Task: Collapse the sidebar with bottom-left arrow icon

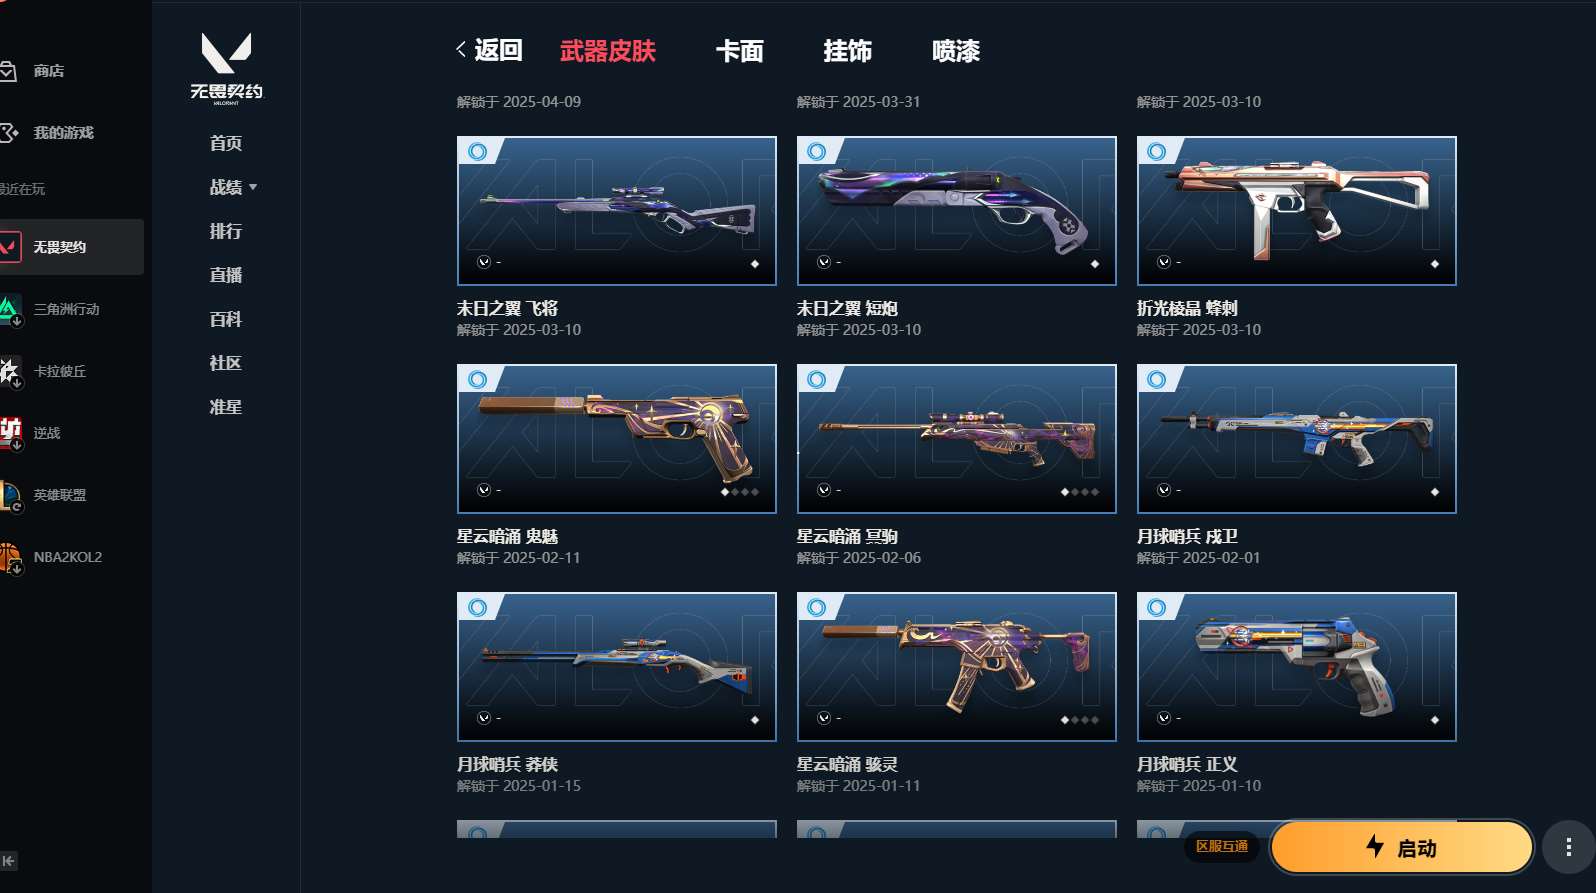Action: [9, 861]
